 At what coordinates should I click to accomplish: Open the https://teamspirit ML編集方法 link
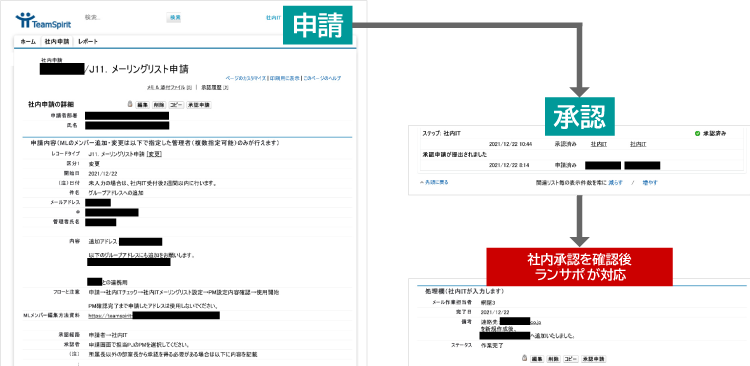[x=110, y=316]
